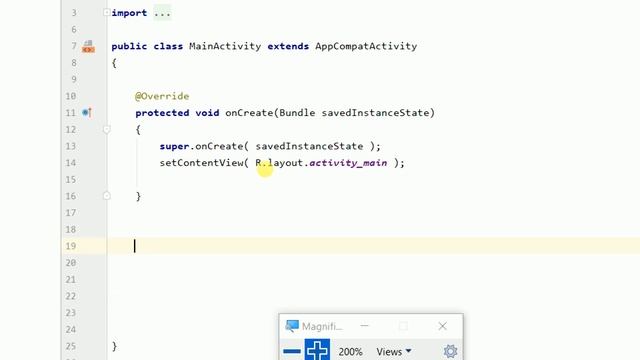Minimize the Magnifier window
The height and width of the screenshot is (360, 640).
point(364,326)
